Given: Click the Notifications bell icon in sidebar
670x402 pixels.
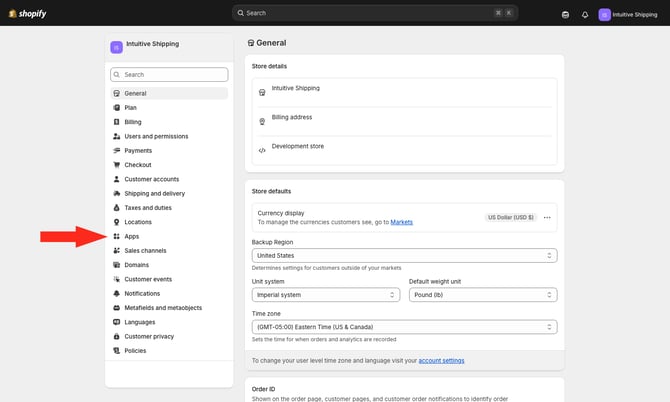Looking at the screenshot, I should click(116, 293).
